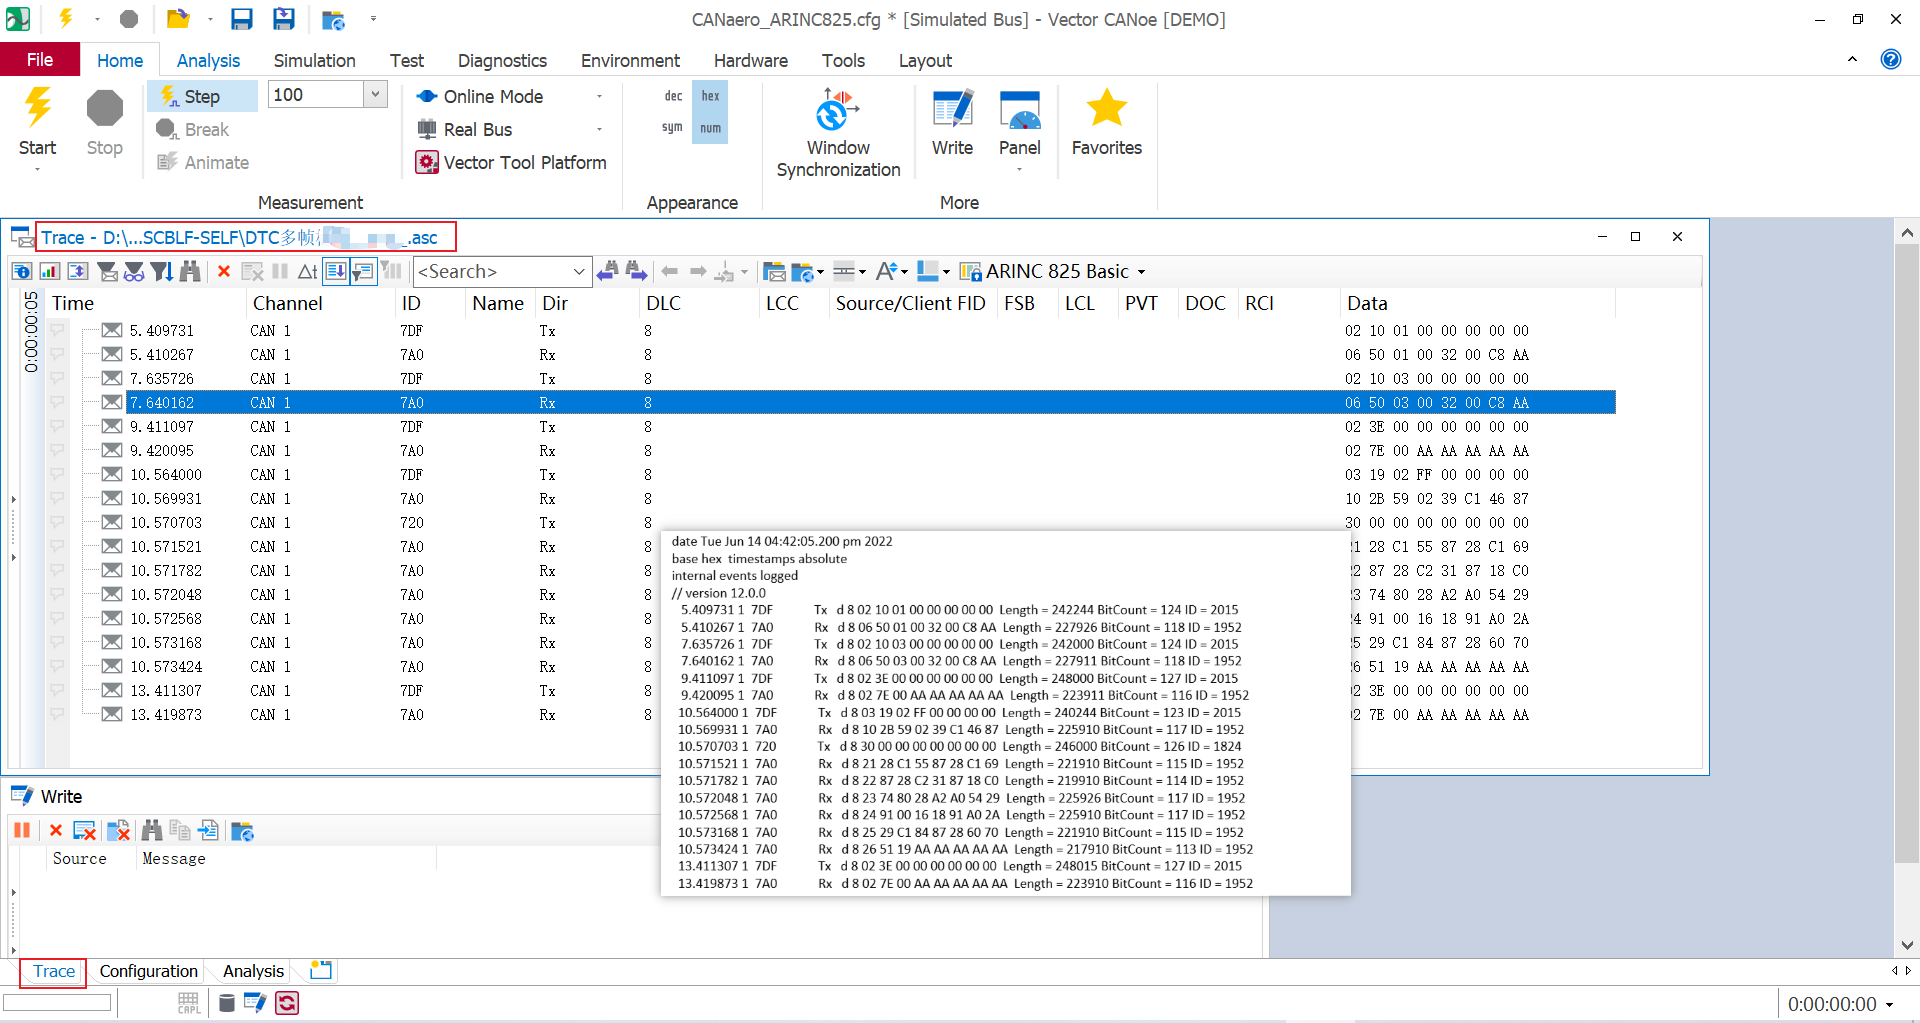
Task: Click the status bar input field
Action: point(57,1003)
